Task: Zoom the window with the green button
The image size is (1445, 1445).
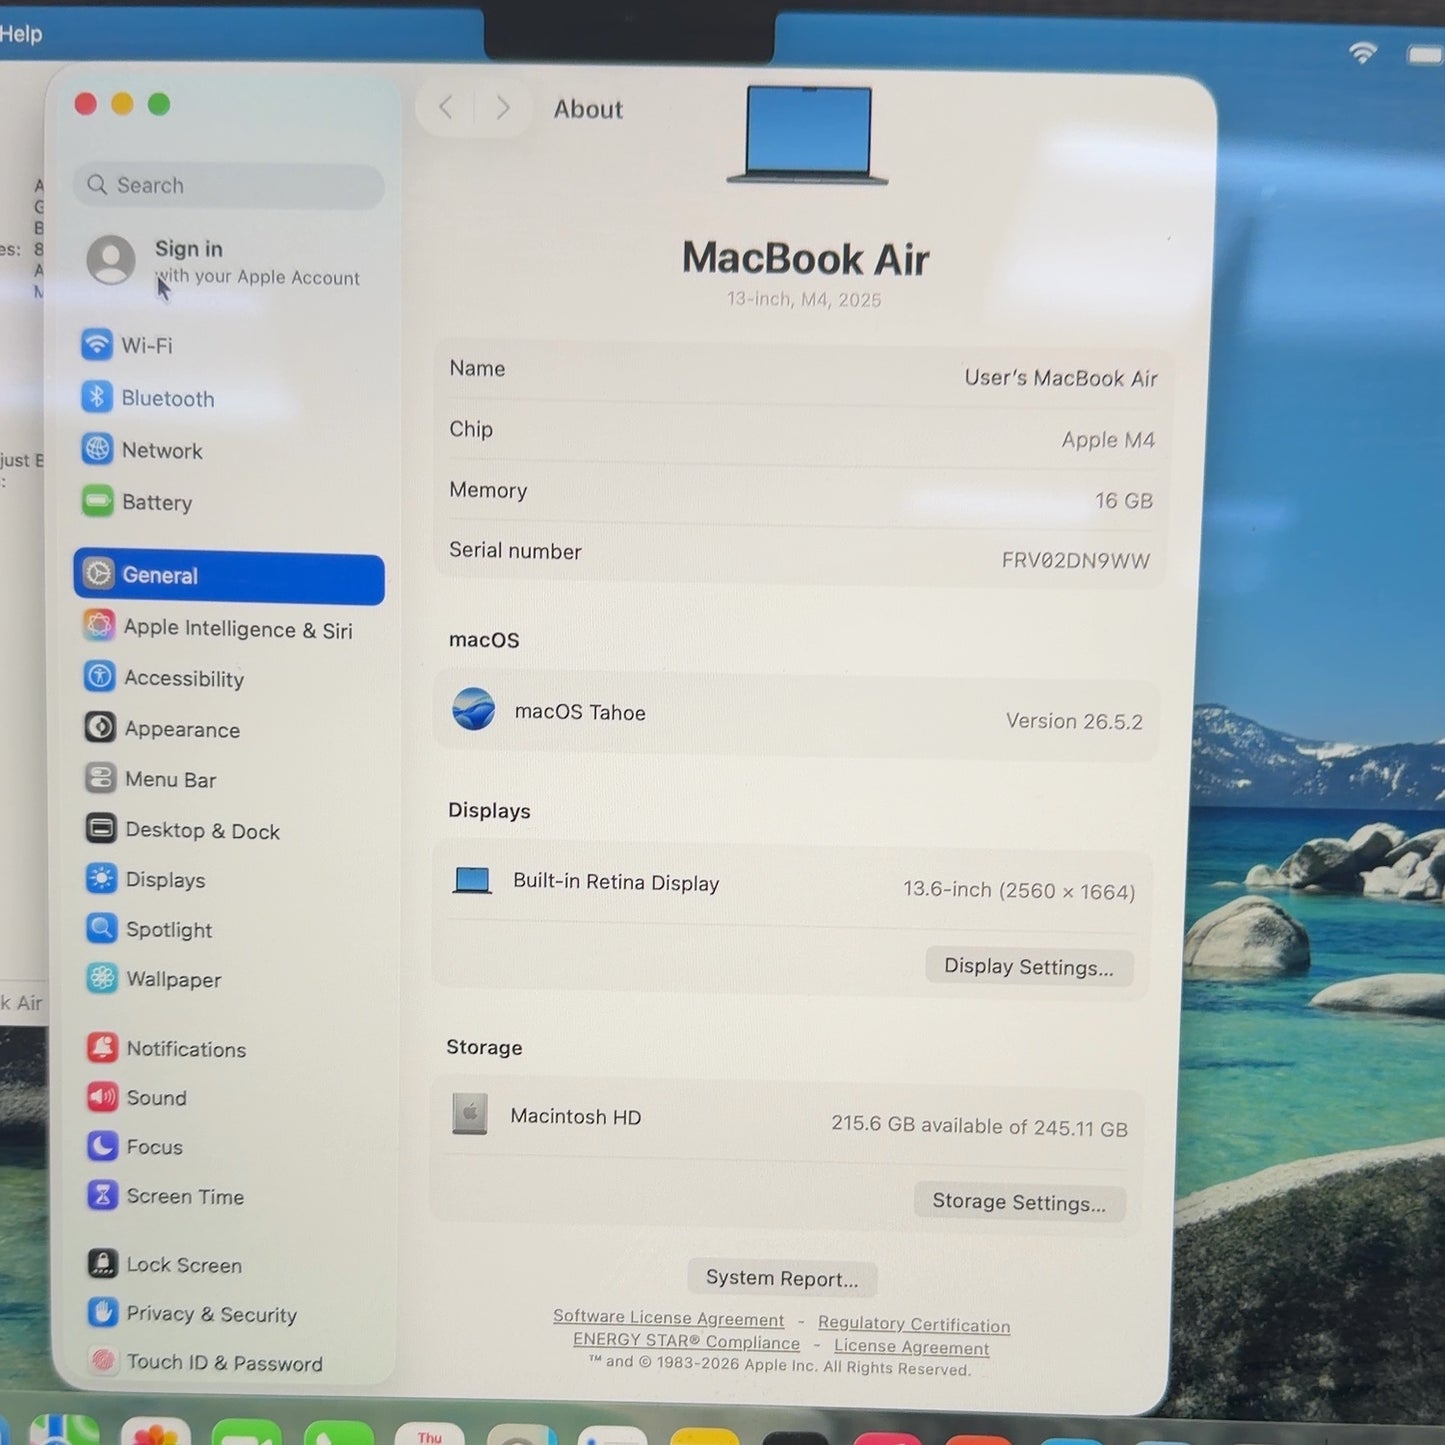Action: point(159,104)
